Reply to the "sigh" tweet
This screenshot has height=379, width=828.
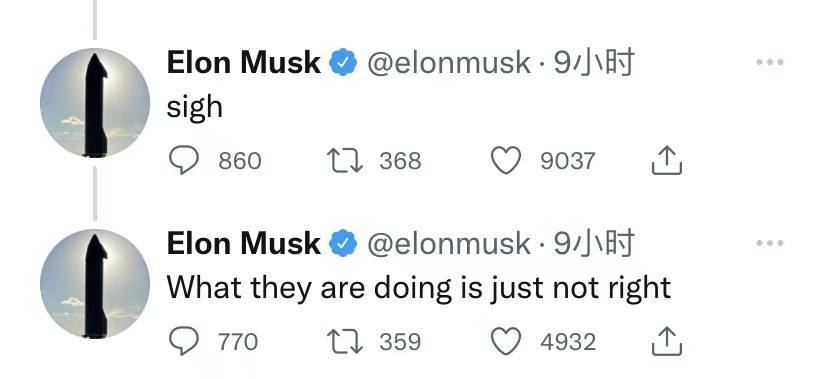(x=183, y=160)
